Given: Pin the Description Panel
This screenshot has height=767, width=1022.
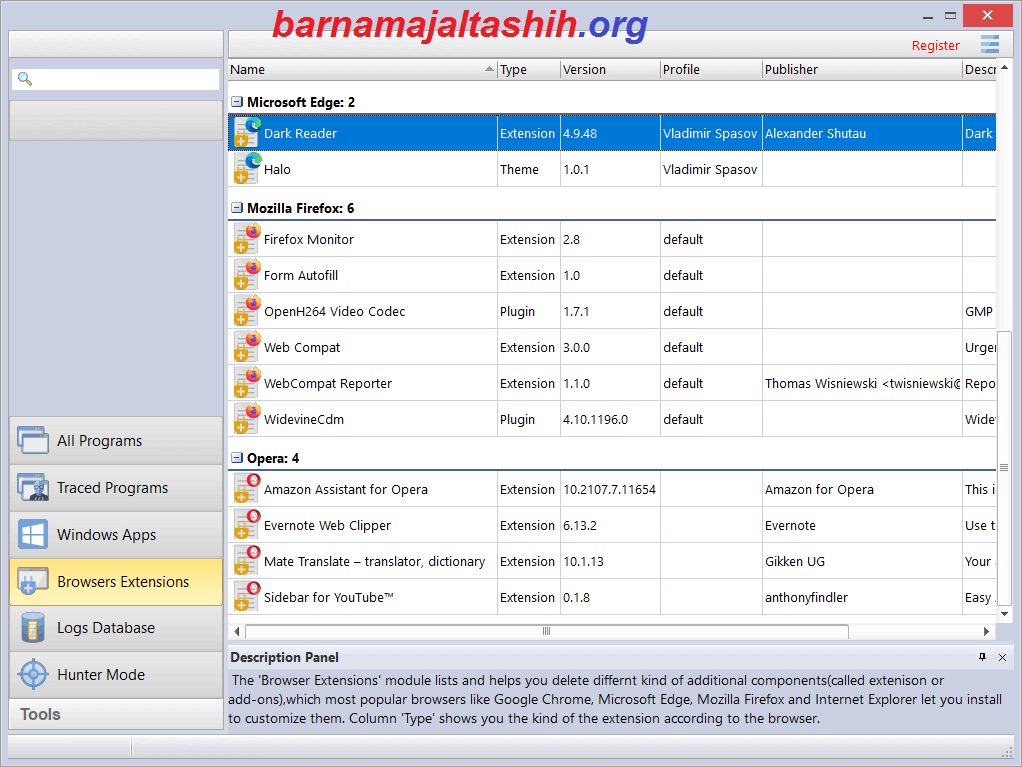Looking at the screenshot, I should (982, 657).
